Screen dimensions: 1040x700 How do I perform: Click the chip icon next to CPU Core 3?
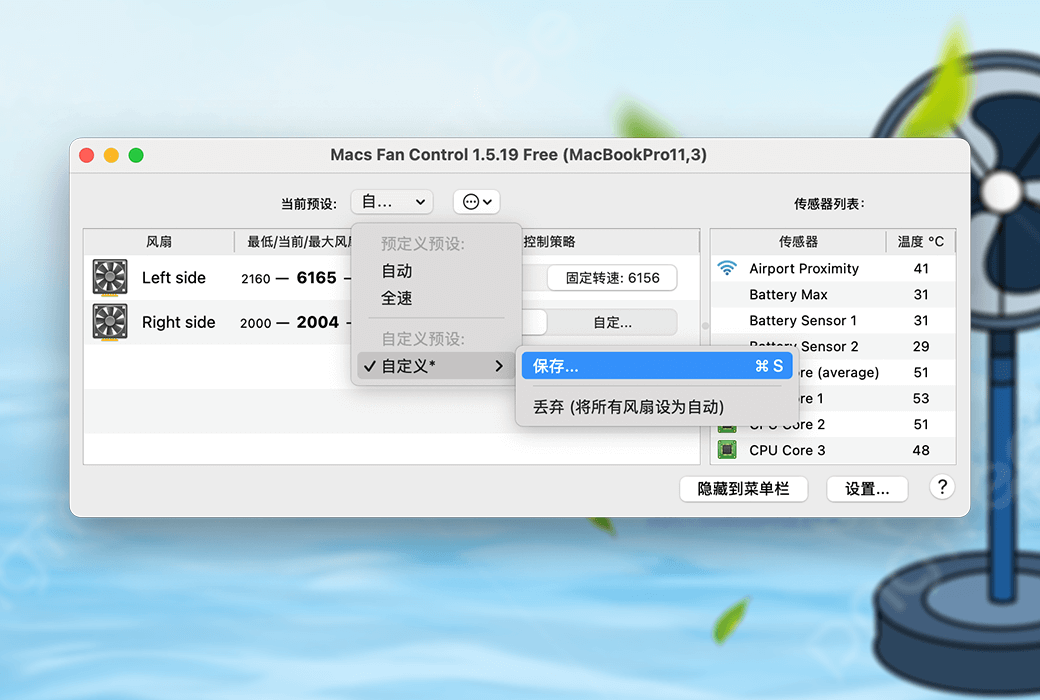(x=728, y=450)
